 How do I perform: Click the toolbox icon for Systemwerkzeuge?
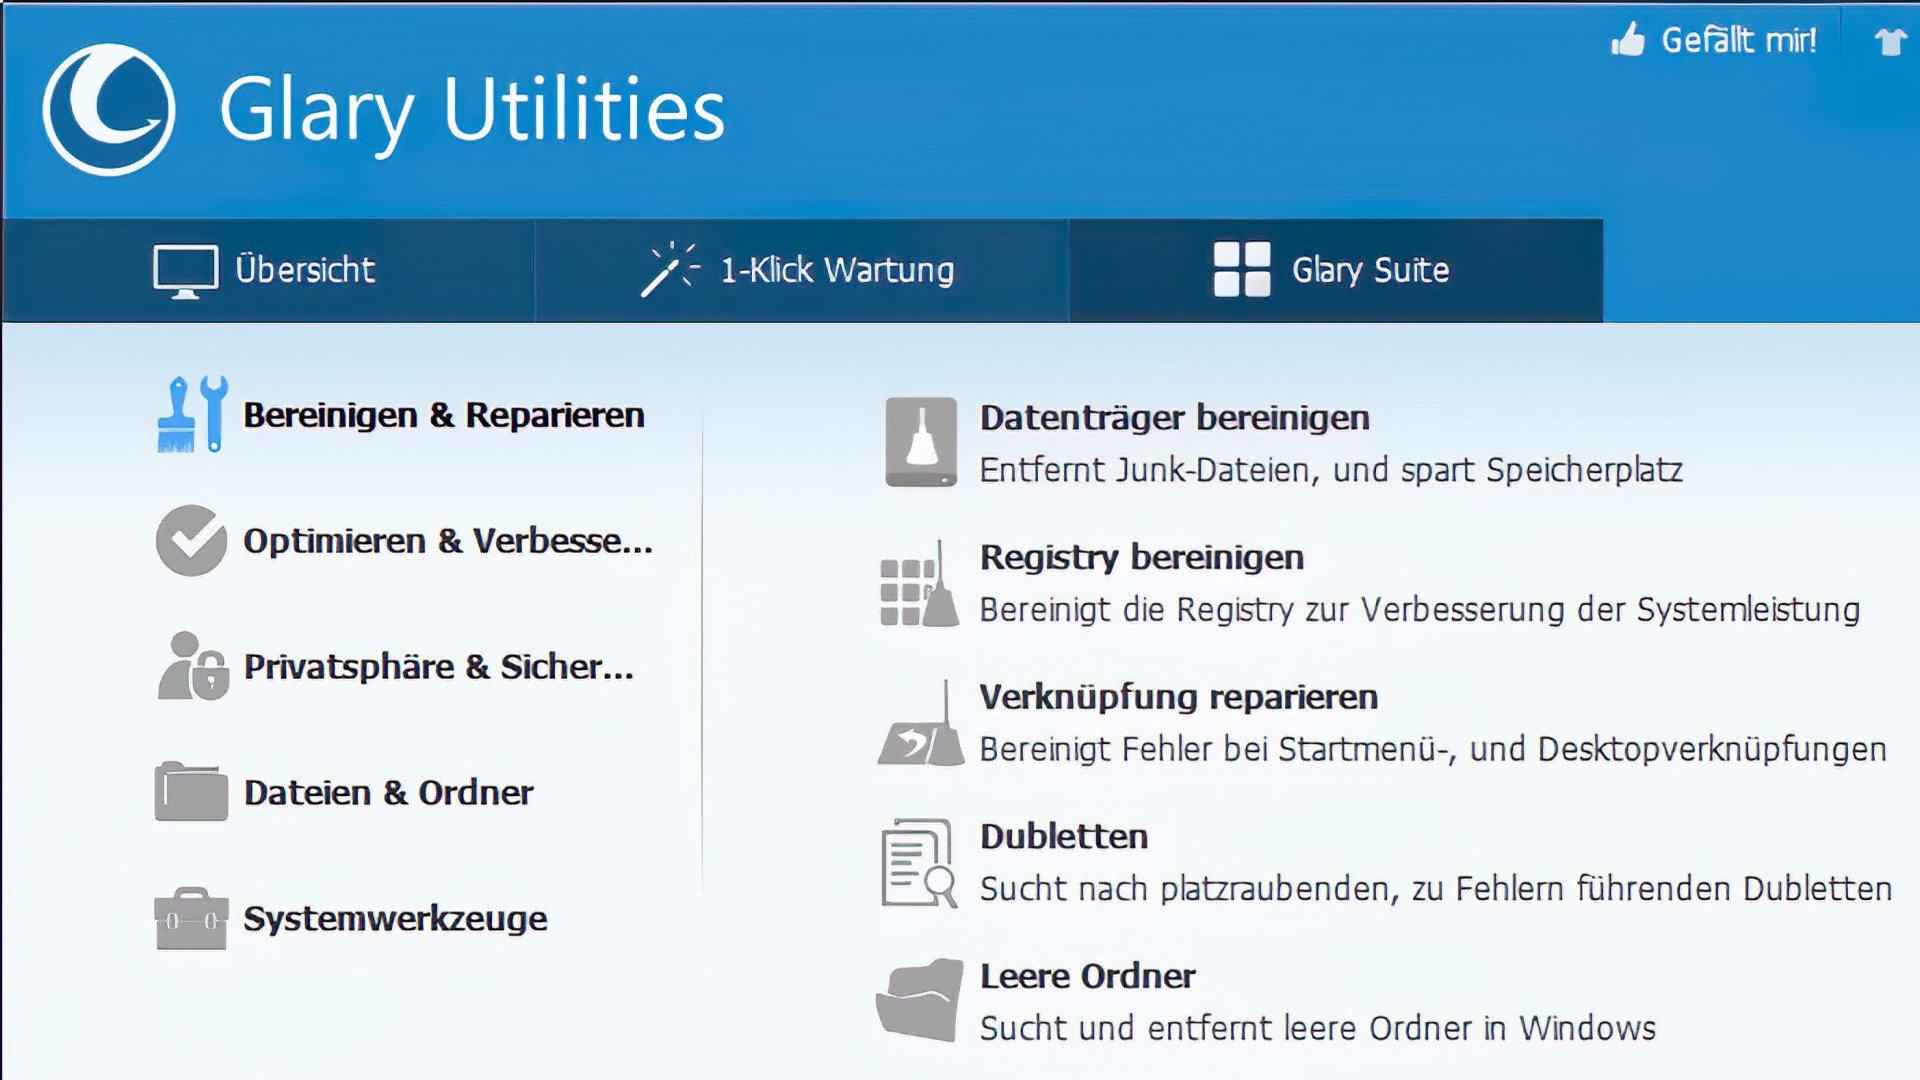(191, 918)
